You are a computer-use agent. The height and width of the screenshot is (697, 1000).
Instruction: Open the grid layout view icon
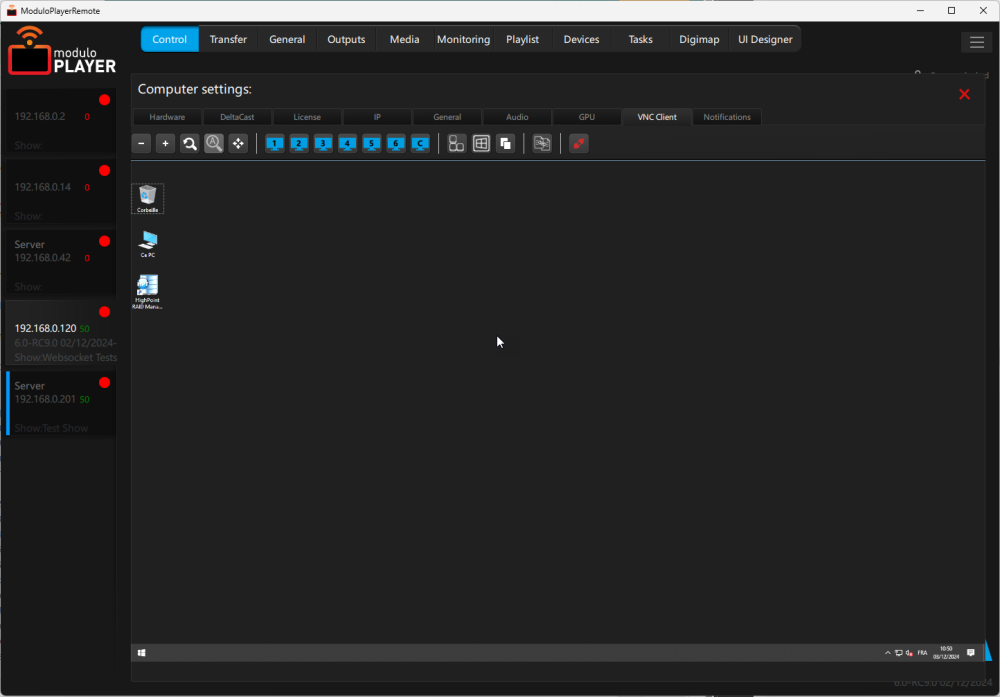[x=481, y=143]
